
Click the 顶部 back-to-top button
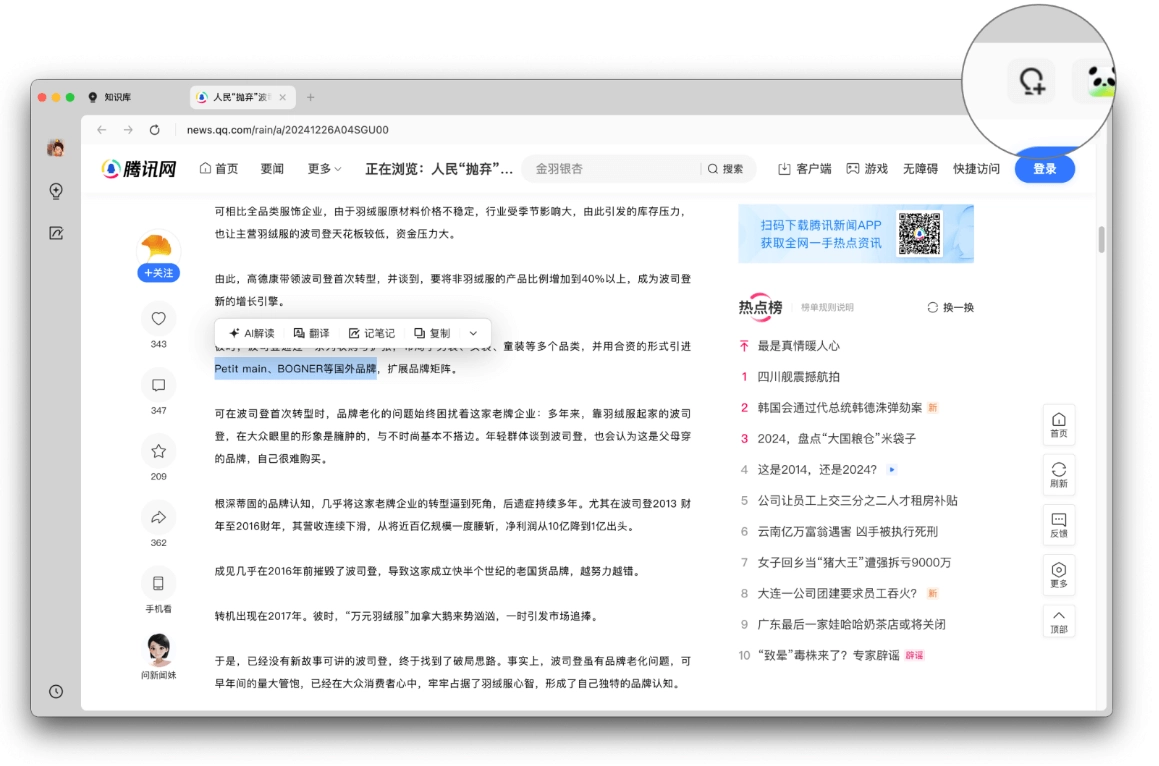[1058, 620]
